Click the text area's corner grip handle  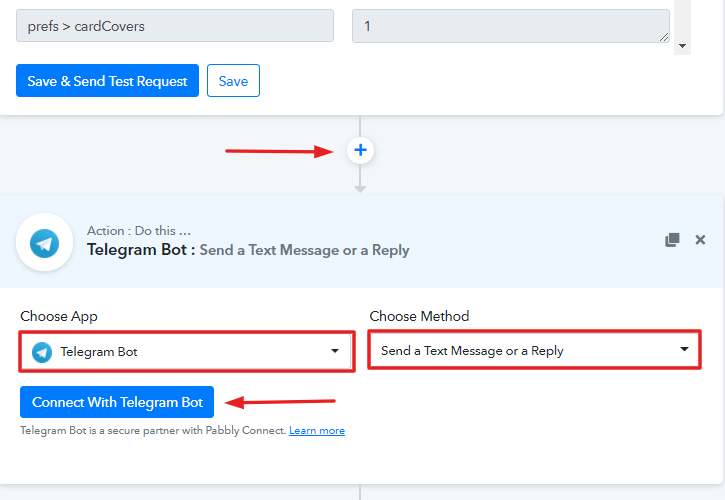click(x=664, y=37)
